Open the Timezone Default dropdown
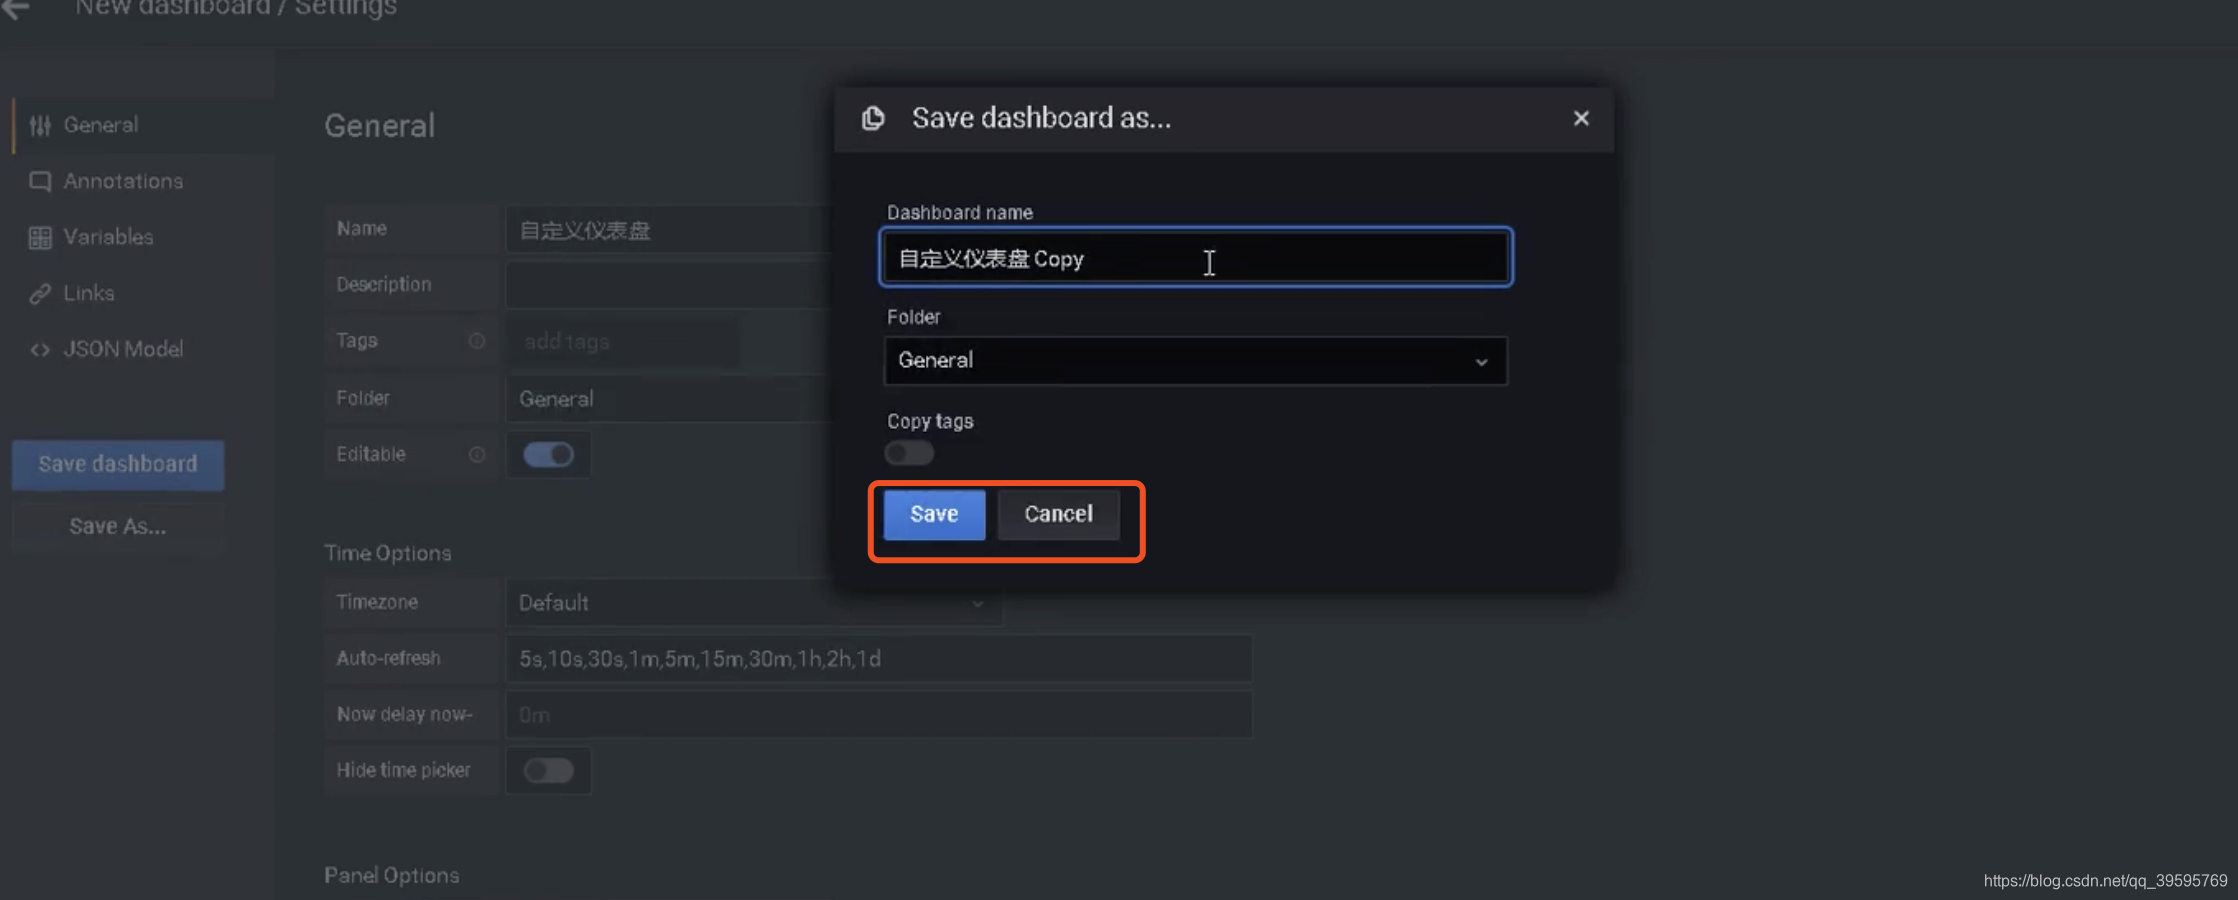The image size is (2238, 900). (754, 602)
